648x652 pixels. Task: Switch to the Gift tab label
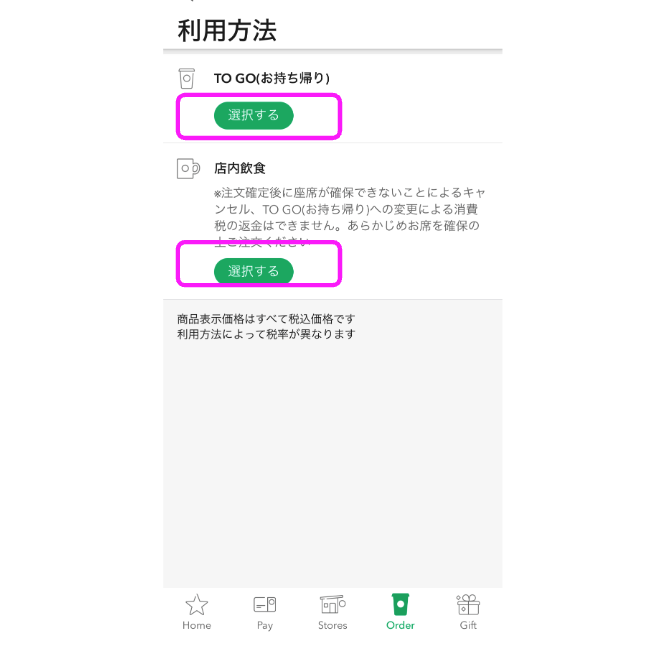468,625
